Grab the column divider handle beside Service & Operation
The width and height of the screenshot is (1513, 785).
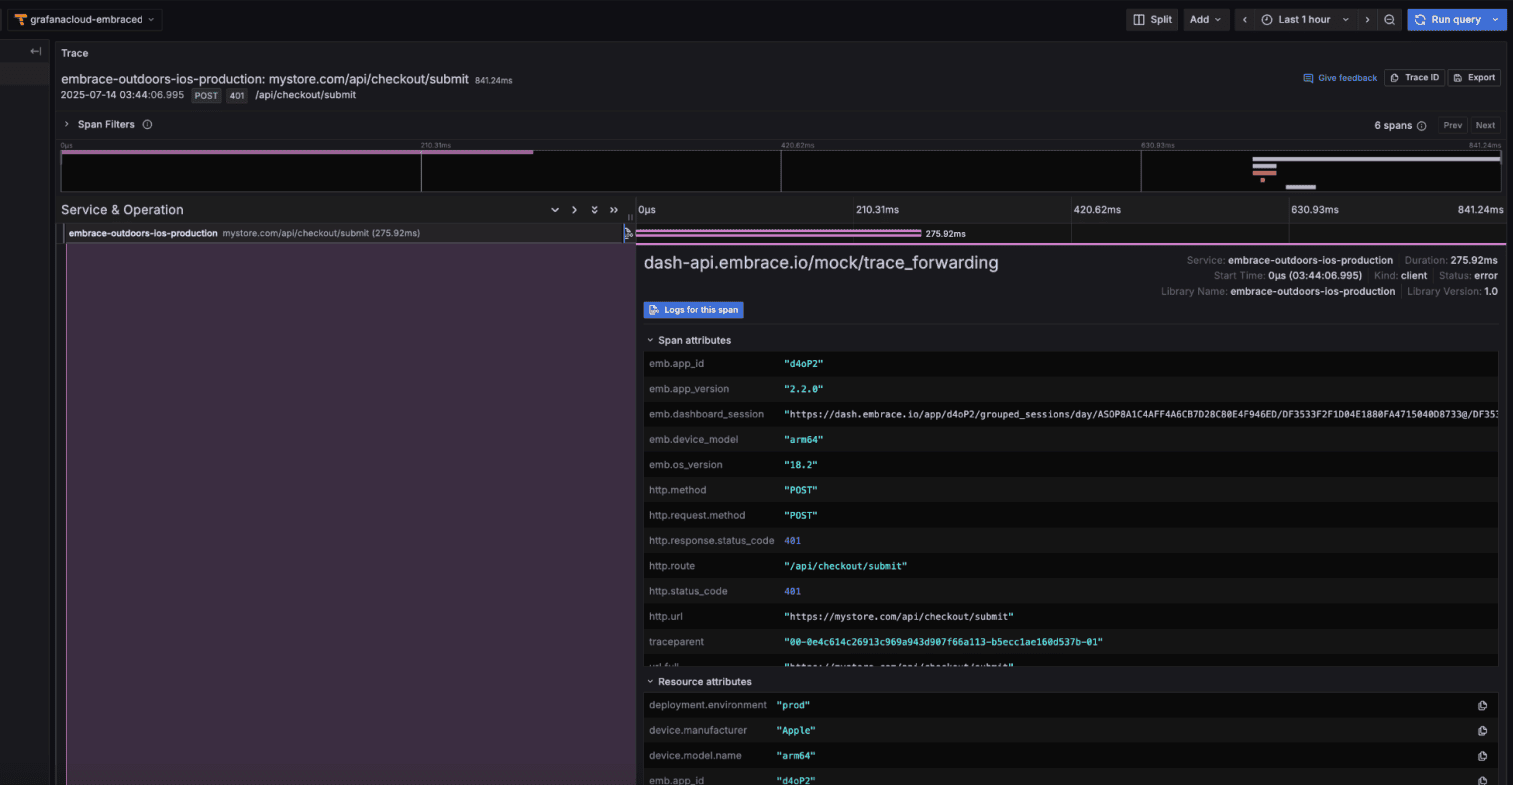pos(630,217)
